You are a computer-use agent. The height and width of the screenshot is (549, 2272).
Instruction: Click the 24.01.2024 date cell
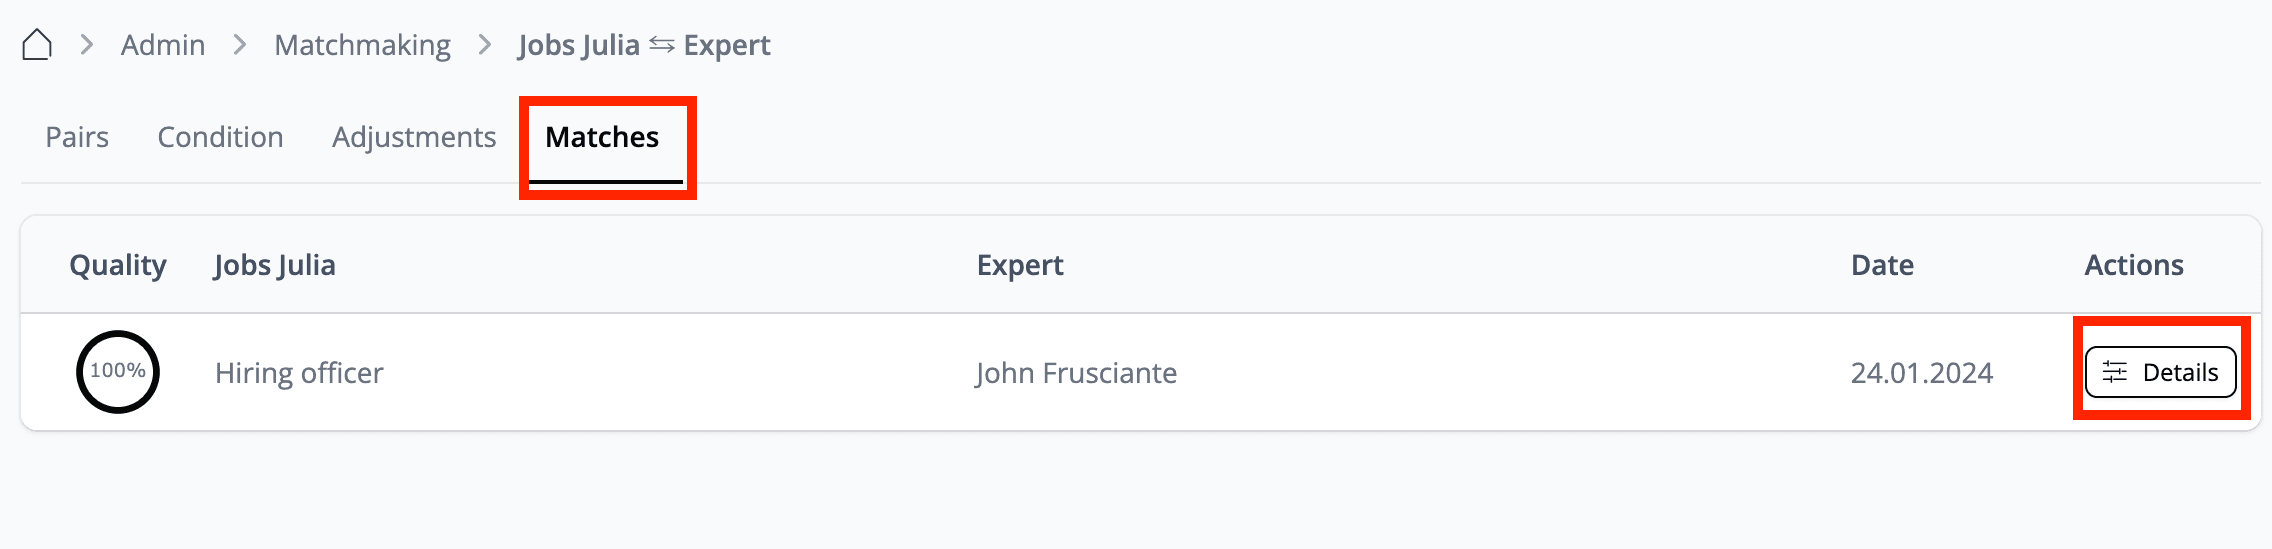point(1921,373)
